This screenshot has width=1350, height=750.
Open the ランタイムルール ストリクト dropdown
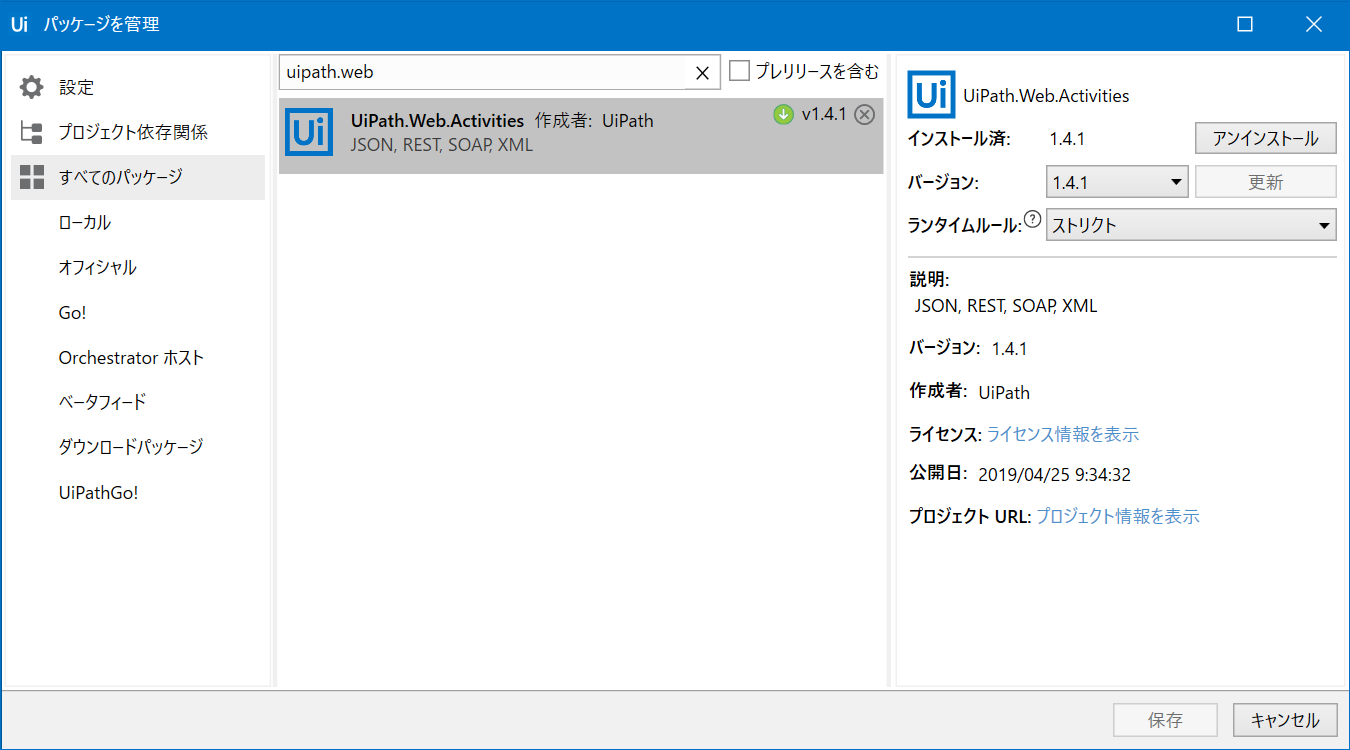1191,226
